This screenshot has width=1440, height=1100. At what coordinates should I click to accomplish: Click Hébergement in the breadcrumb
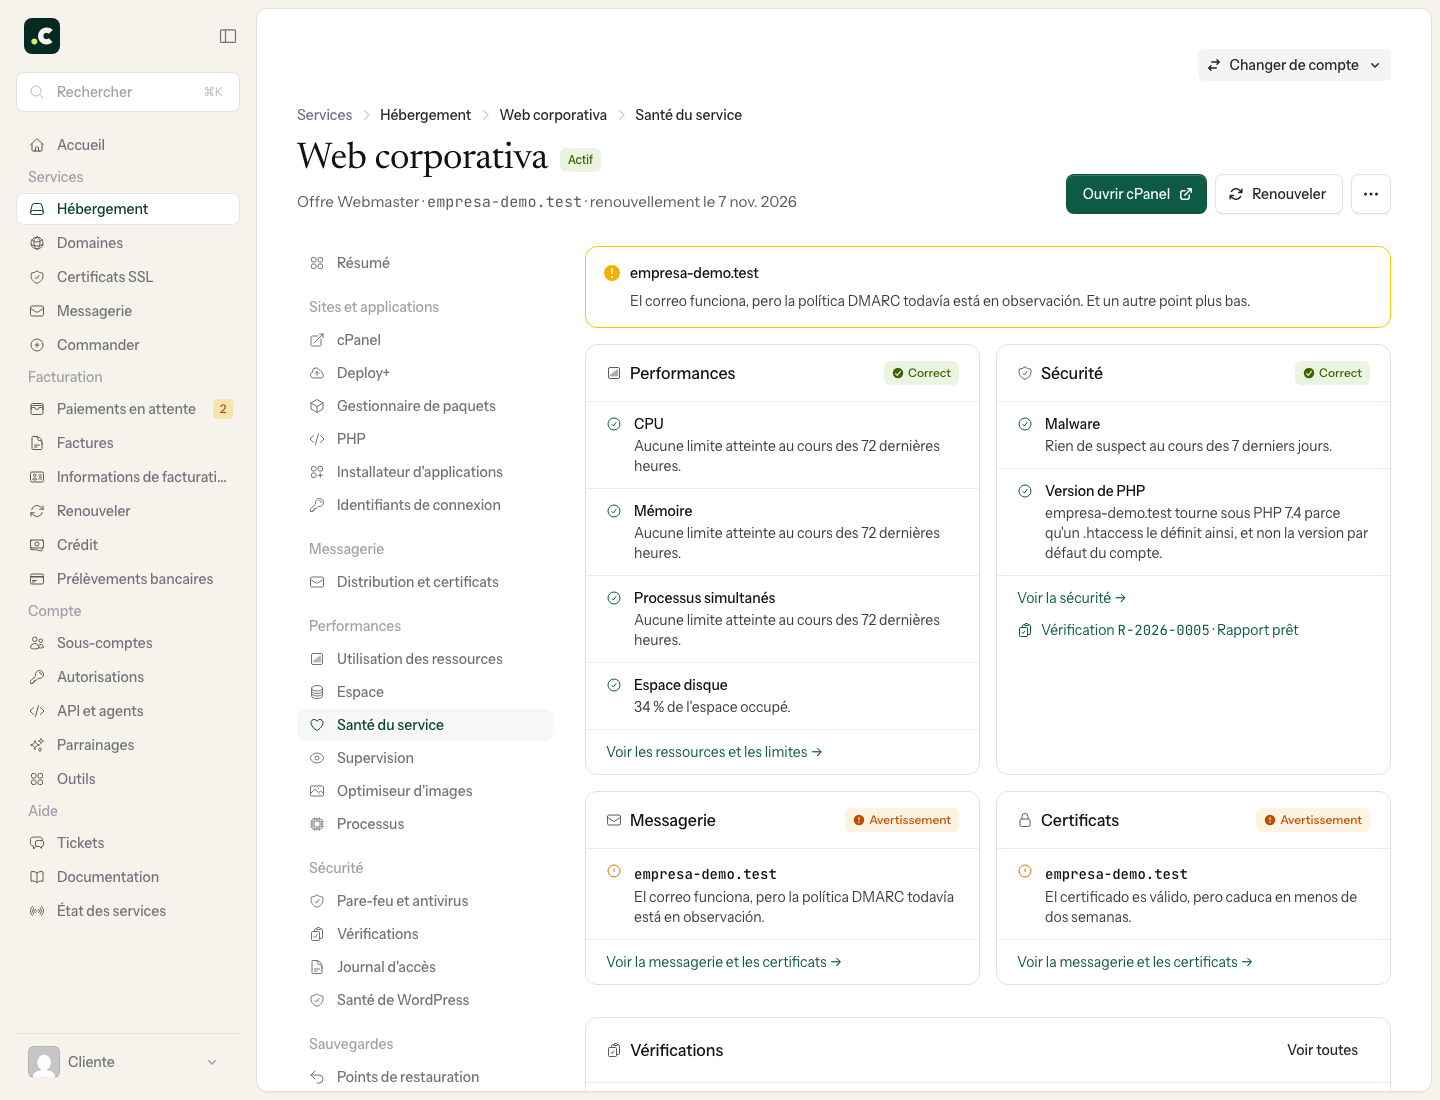[425, 115]
